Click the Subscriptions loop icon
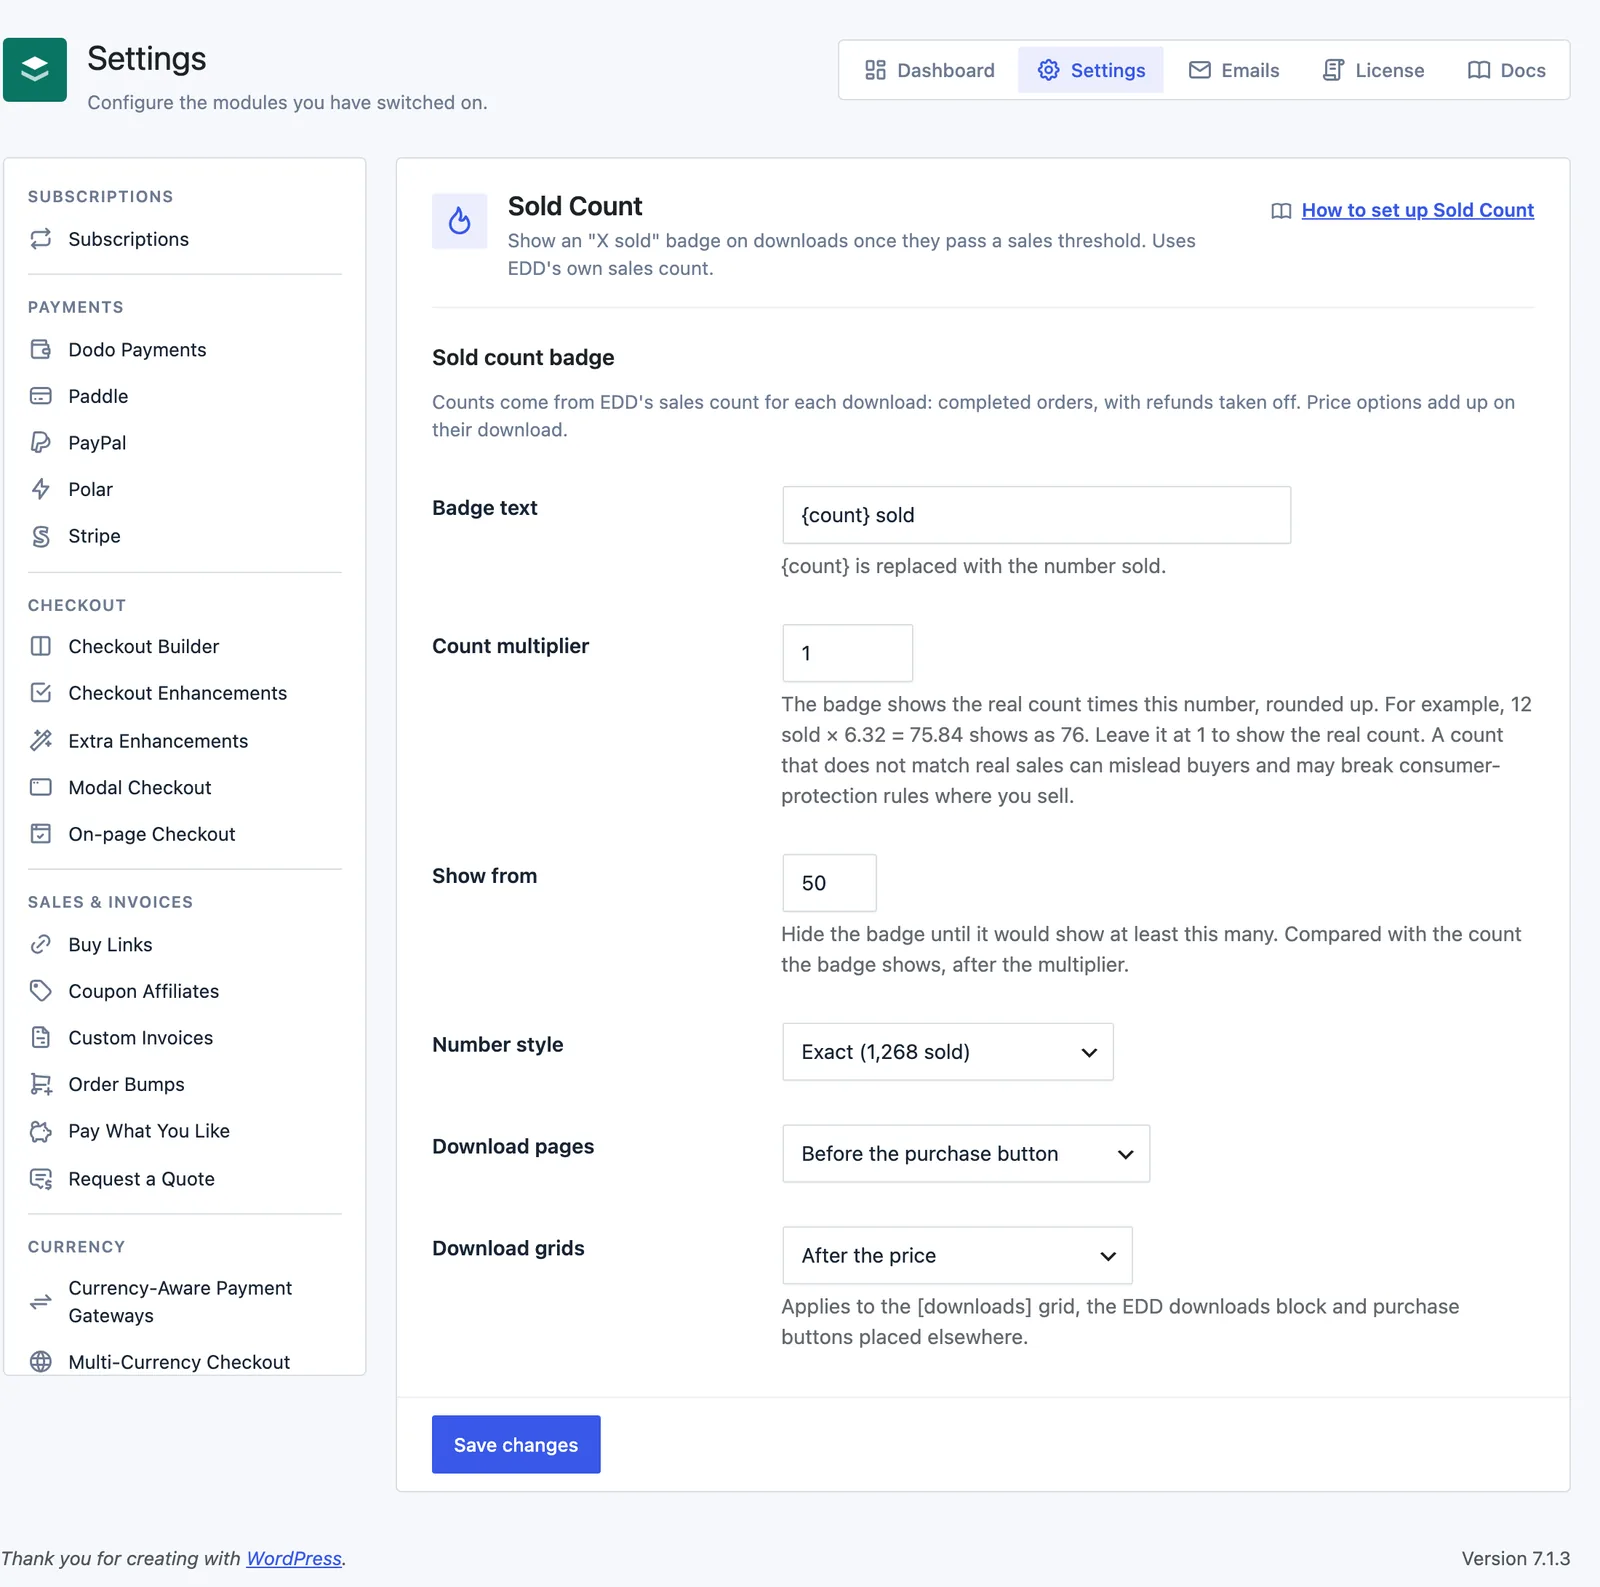 coord(41,239)
